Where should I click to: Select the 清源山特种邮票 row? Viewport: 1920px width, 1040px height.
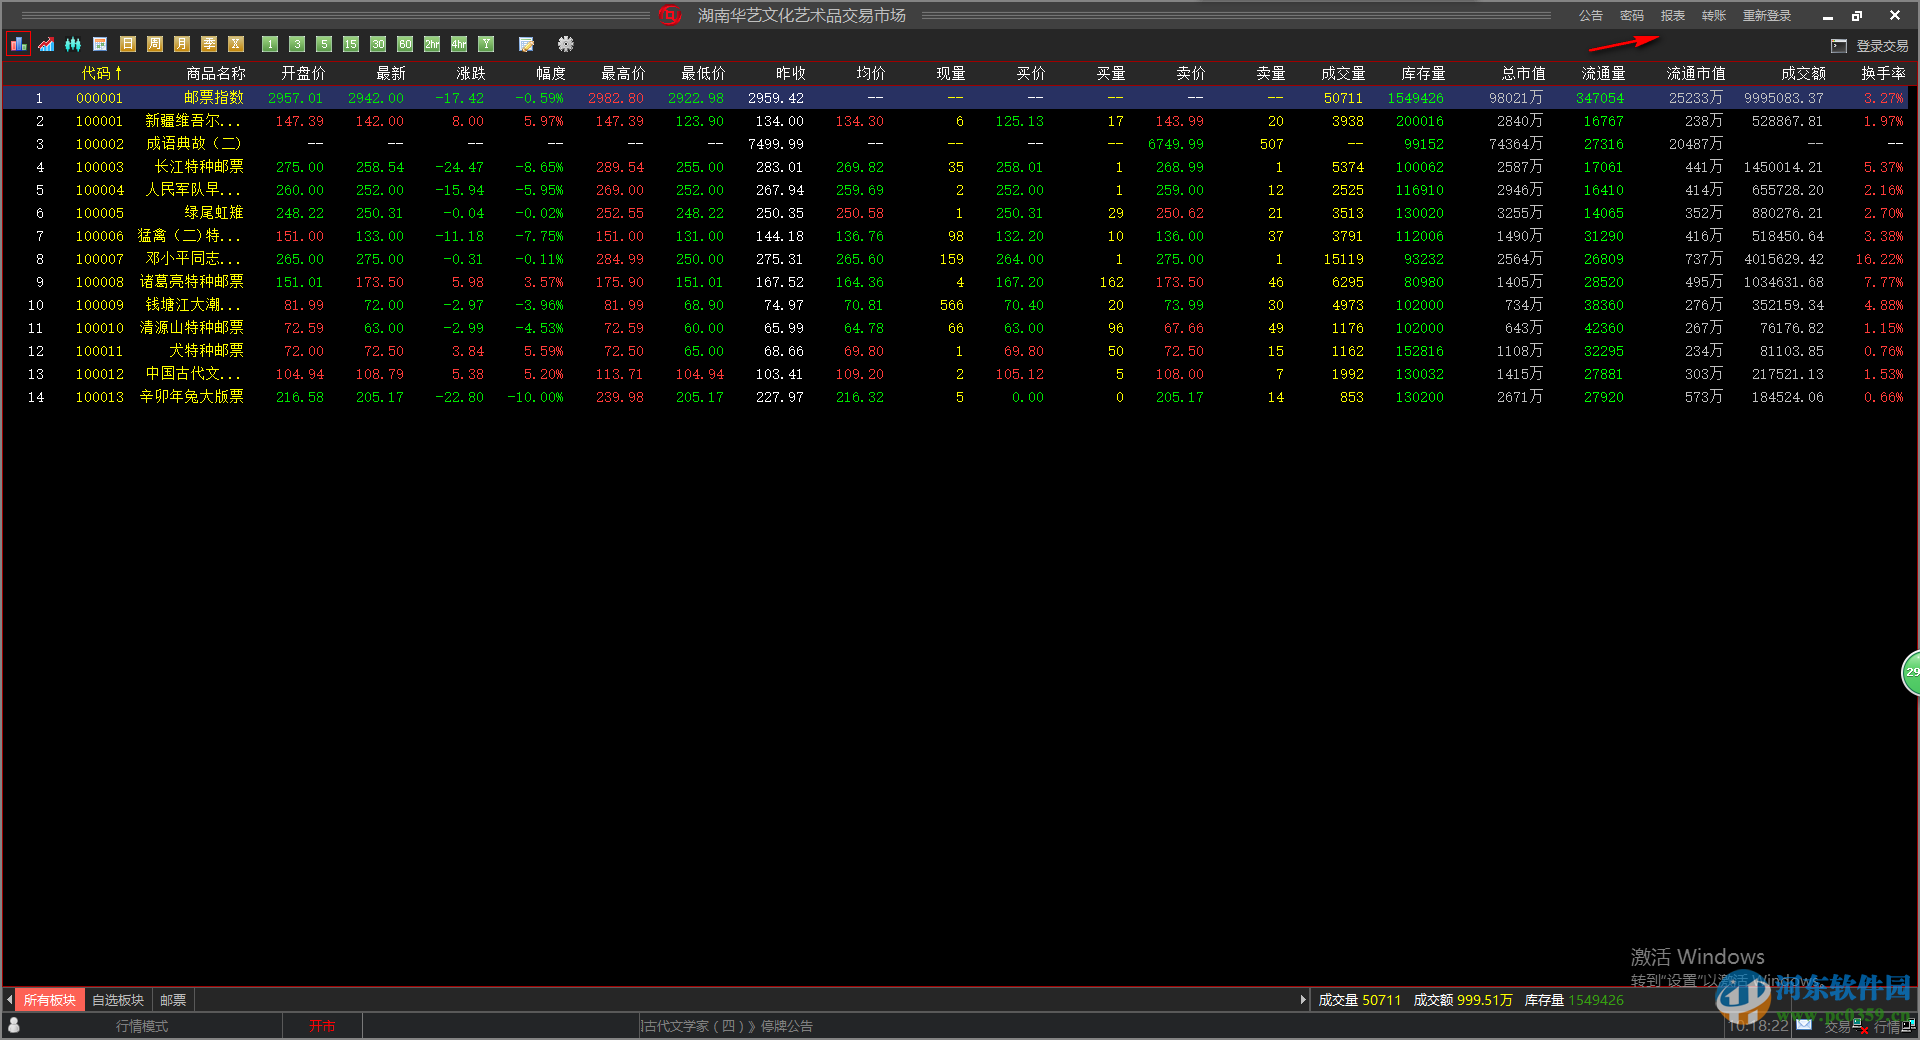click(955, 328)
